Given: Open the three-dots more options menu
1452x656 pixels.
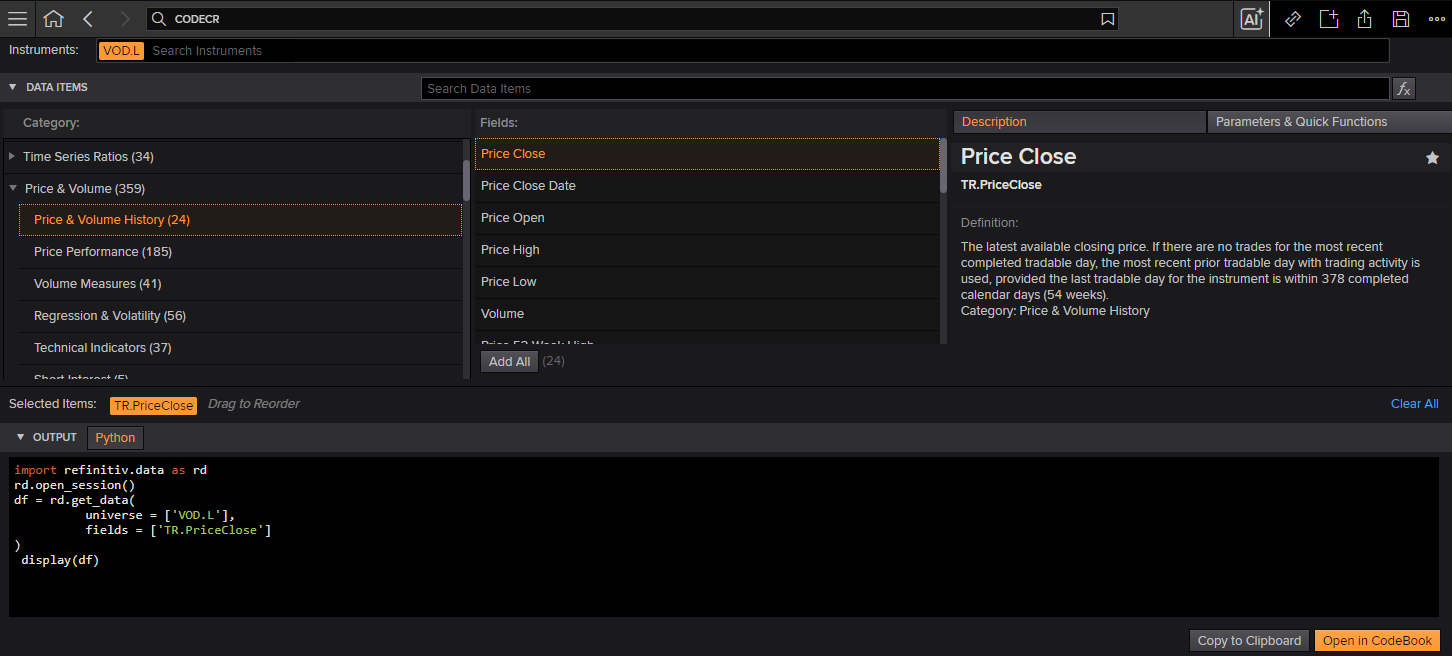Looking at the screenshot, I should [x=1436, y=19].
